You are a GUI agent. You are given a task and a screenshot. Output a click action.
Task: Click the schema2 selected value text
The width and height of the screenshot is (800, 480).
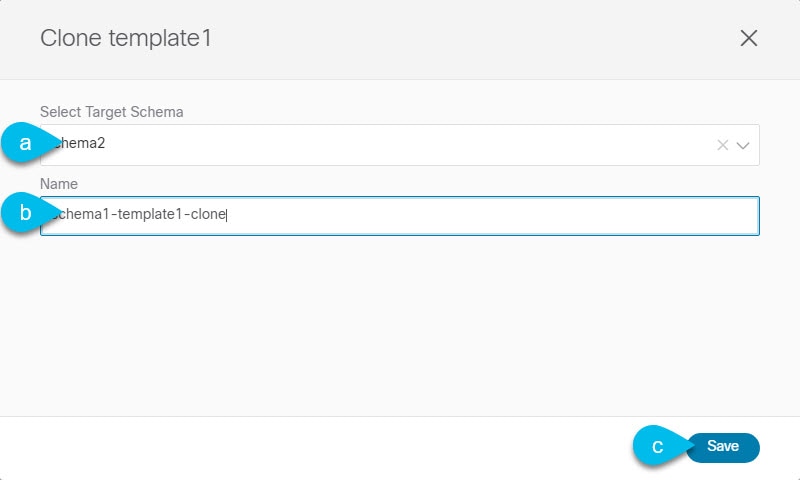point(79,143)
